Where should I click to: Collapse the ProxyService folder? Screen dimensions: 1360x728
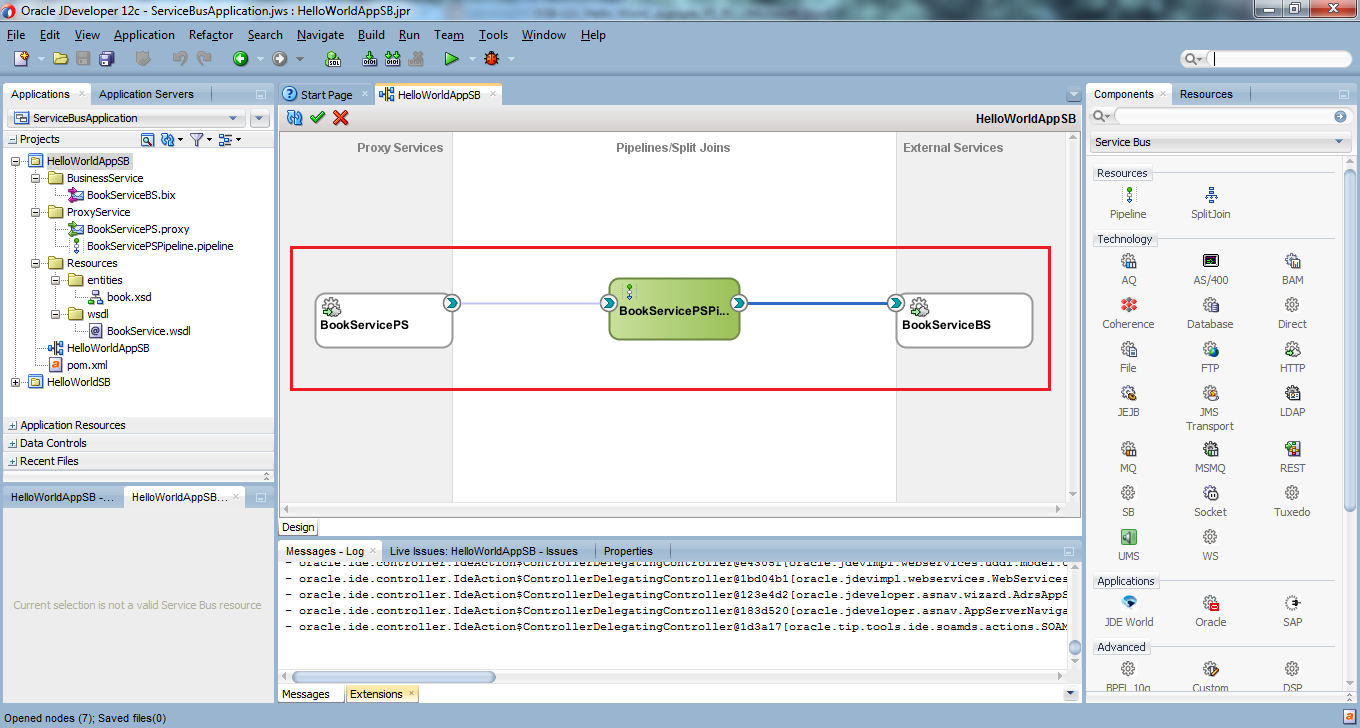[x=35, y=212]
